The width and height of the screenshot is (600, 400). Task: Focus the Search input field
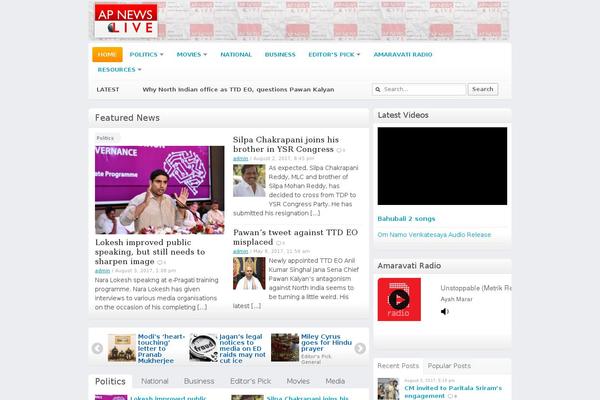coord(419,89)
